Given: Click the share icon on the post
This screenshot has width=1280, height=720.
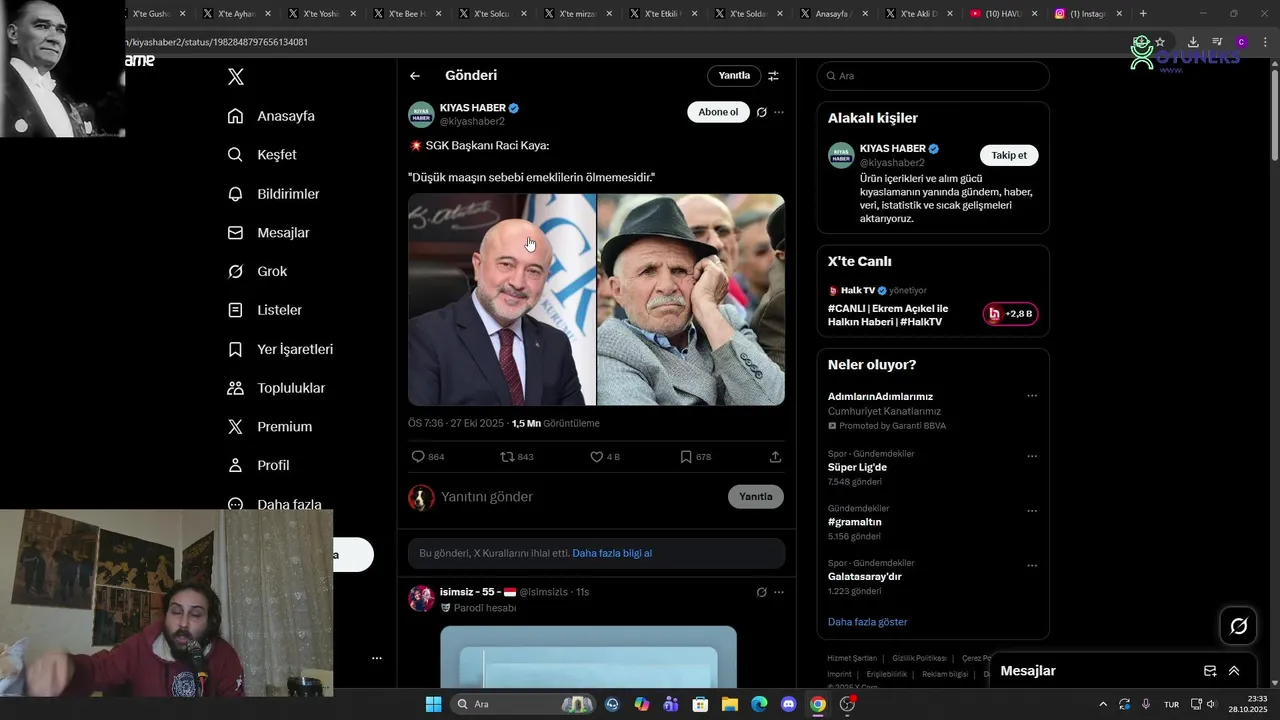Looking at the screenshot, I should click(775, 457).
